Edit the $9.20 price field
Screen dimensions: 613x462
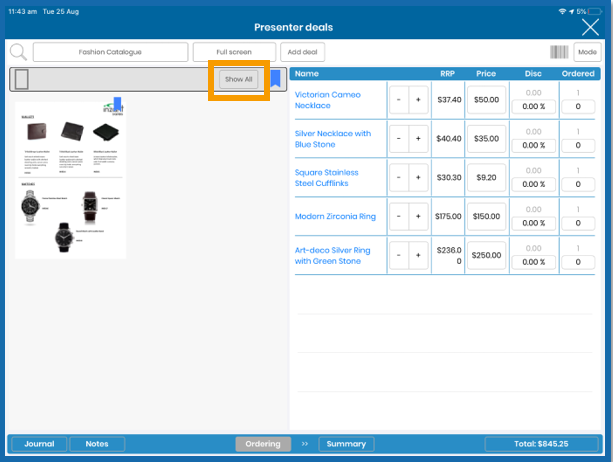coord(486,177)
